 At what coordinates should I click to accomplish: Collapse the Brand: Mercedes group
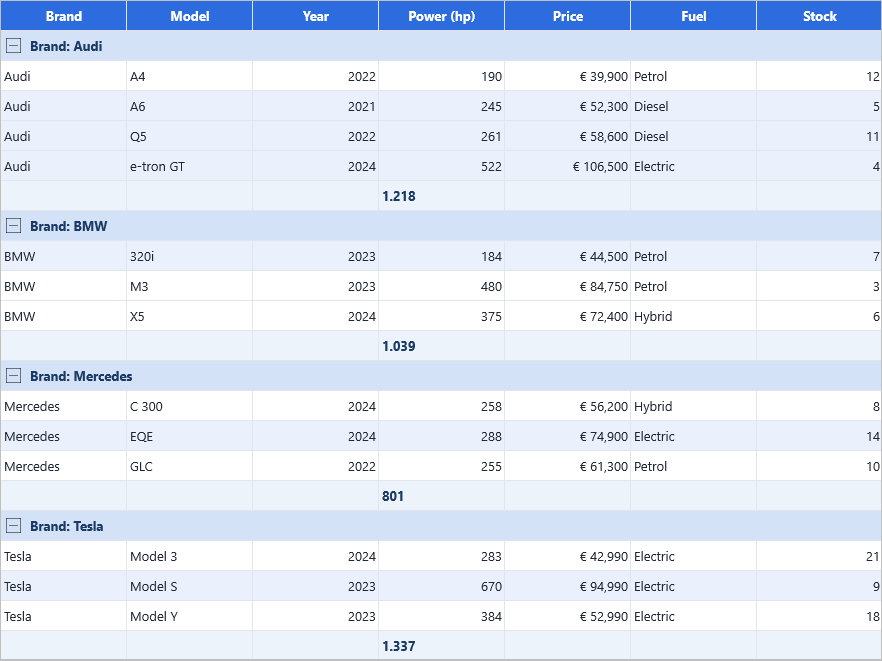pyautogui.click(x=14, y=376)
